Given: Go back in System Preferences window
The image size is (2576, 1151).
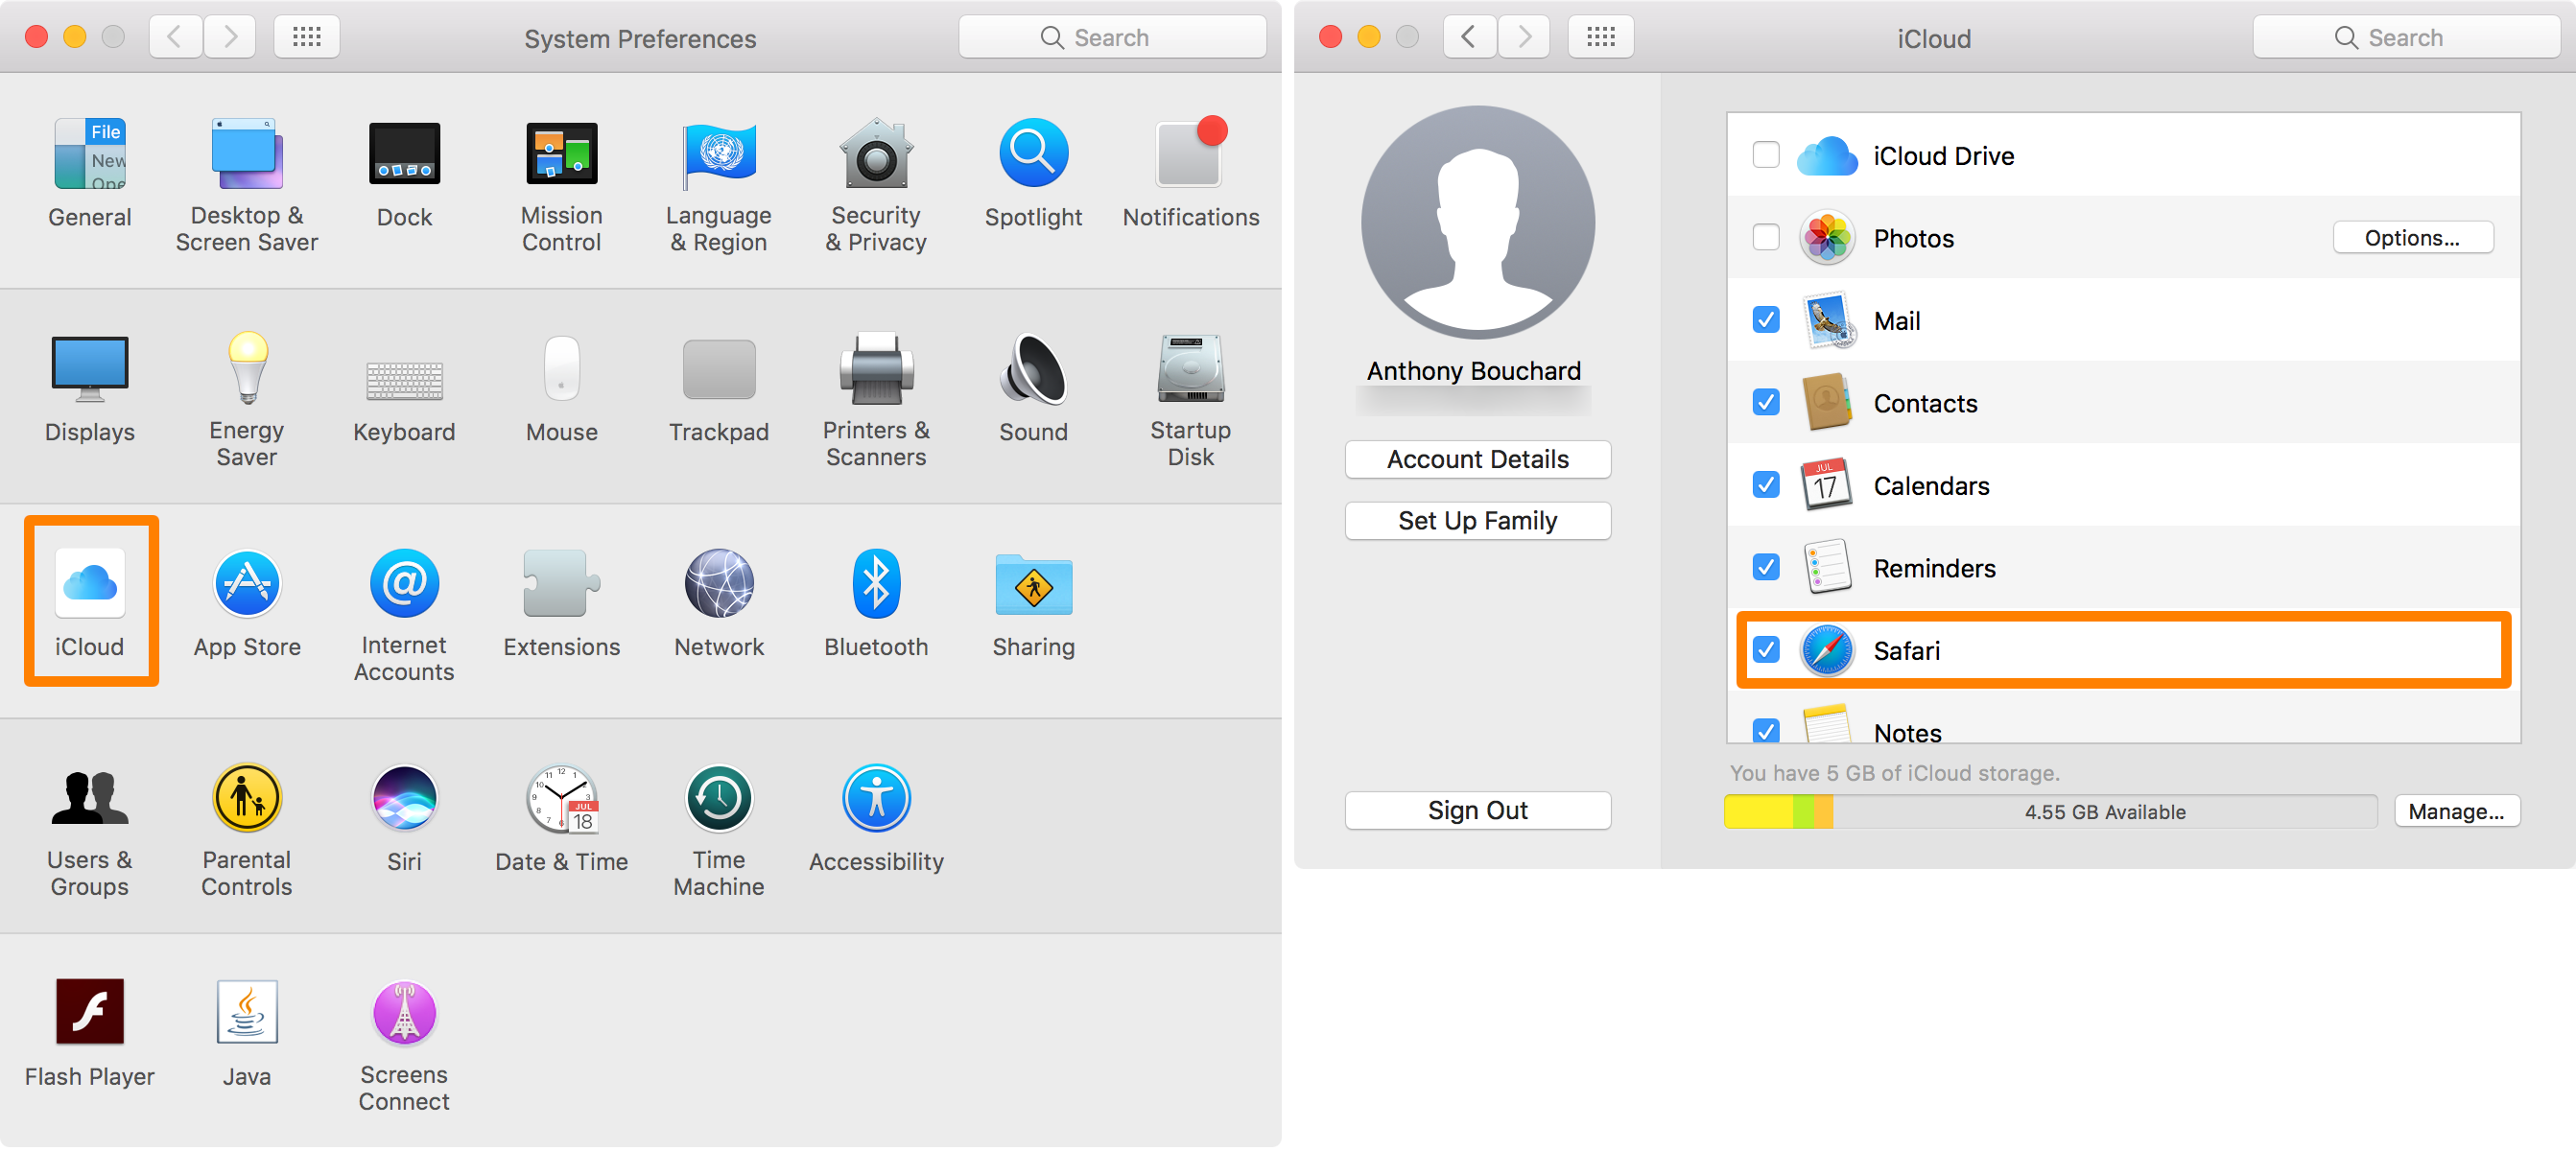Looking at the screenshot, I should [x=175, y=38].
